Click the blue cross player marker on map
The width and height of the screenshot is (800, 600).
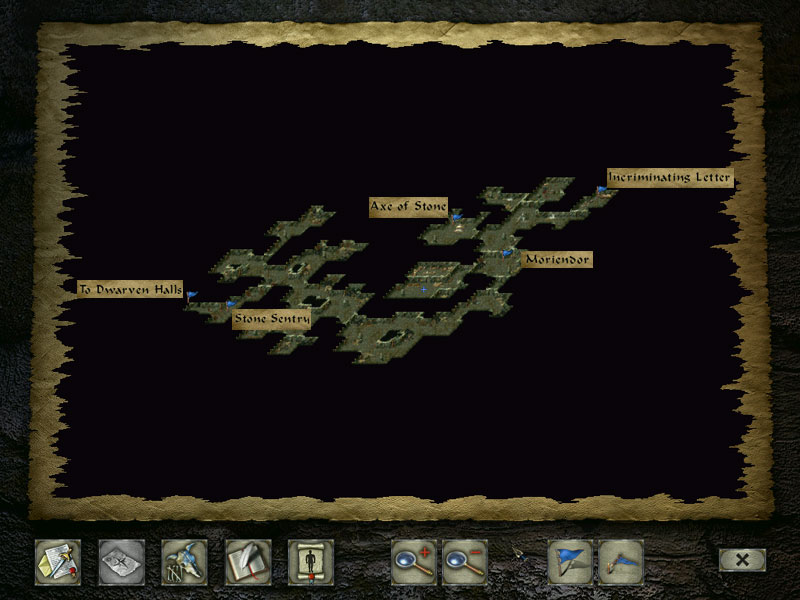tap(424, 289)
